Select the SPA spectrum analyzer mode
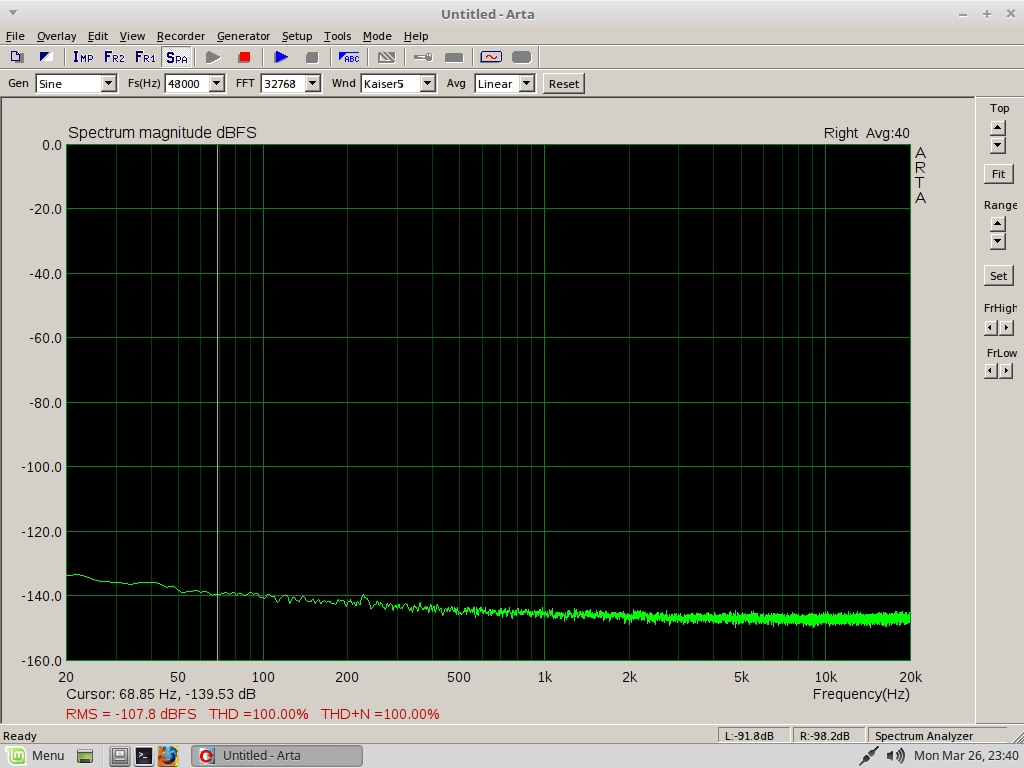 pos(176,57)
